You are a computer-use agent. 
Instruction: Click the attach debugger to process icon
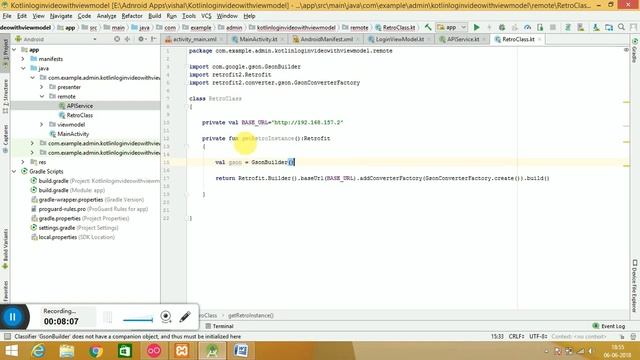click(540, 27)
